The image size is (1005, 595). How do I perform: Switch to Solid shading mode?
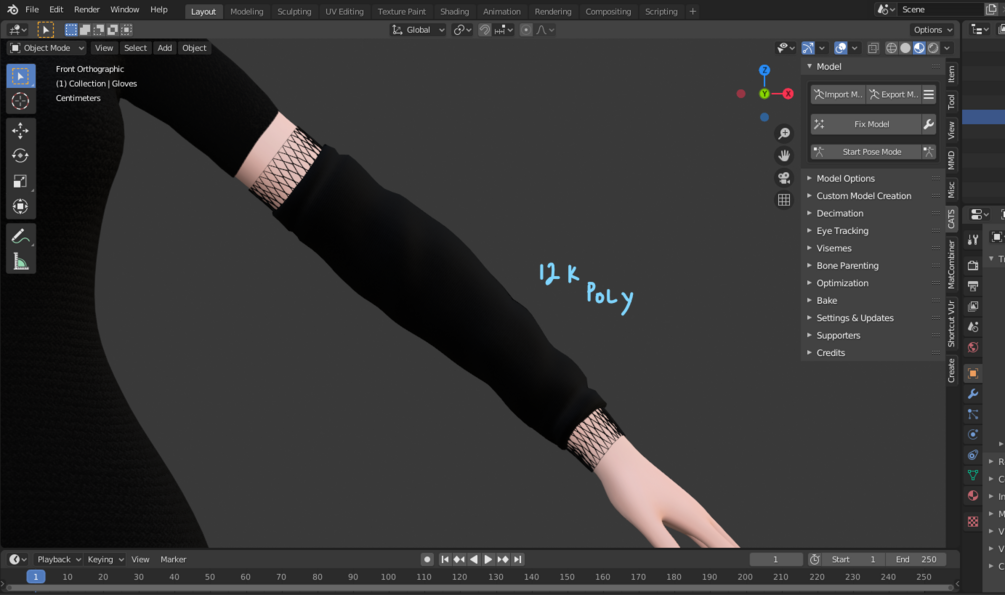[x=905, y=48]
